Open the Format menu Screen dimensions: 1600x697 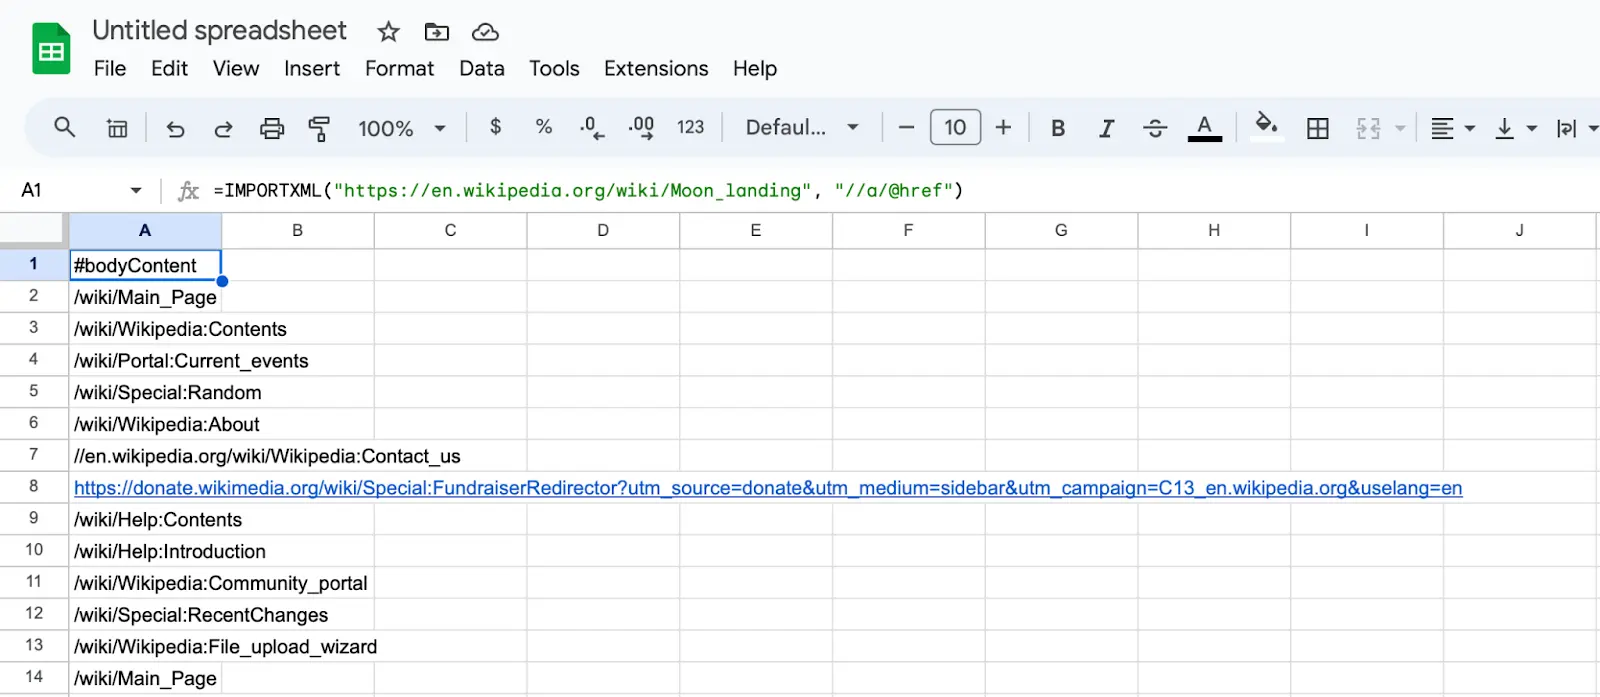pos(399,68)
